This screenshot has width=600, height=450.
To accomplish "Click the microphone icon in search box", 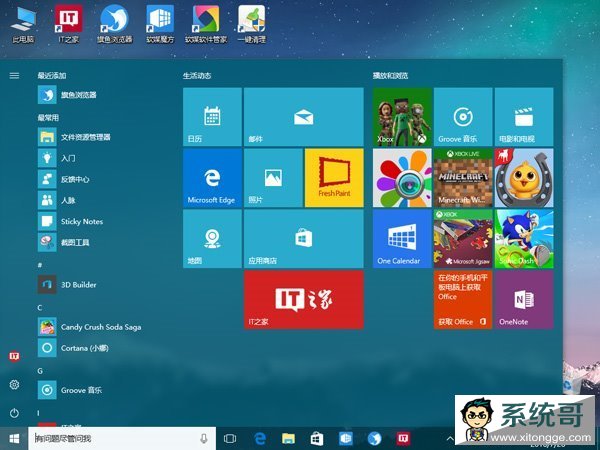I will [204, 439].
